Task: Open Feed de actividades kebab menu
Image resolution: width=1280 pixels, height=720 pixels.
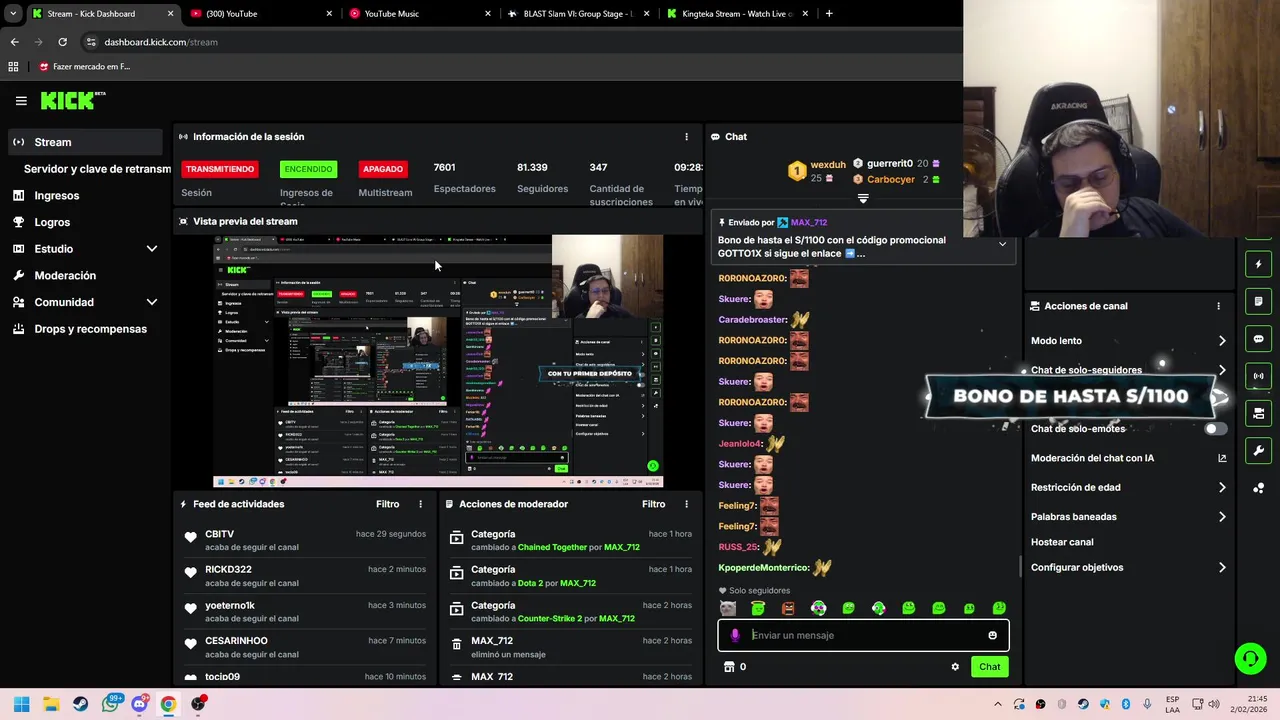Action: (420, 504)
